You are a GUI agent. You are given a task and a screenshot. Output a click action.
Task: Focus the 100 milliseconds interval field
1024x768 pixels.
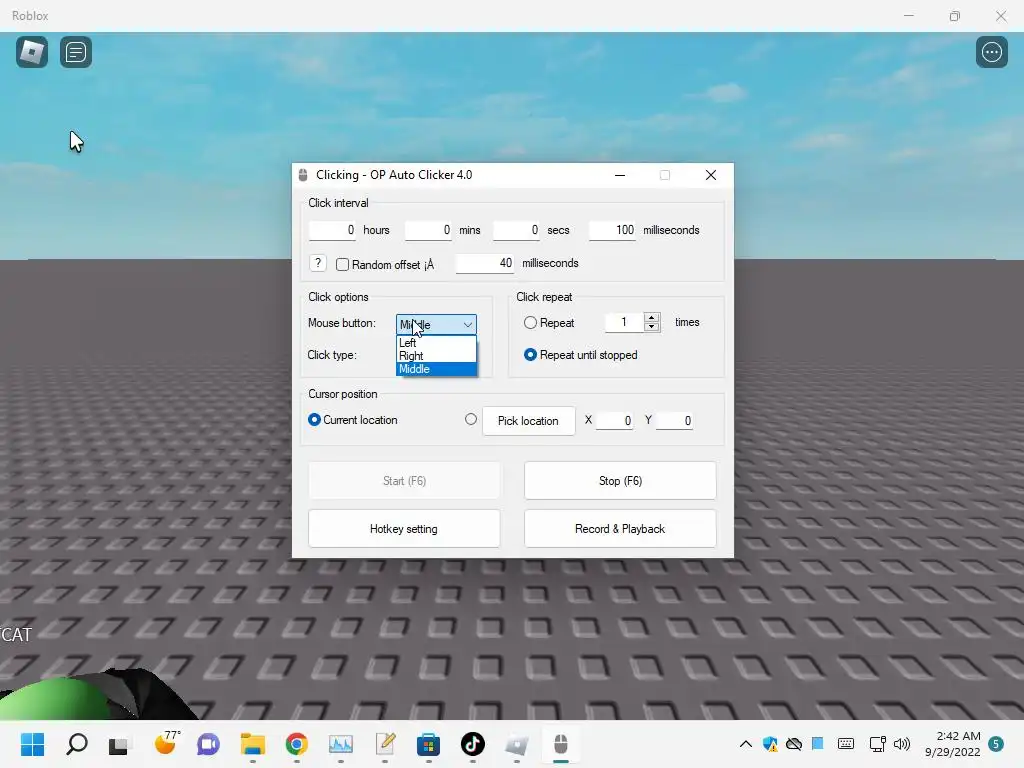613,230
